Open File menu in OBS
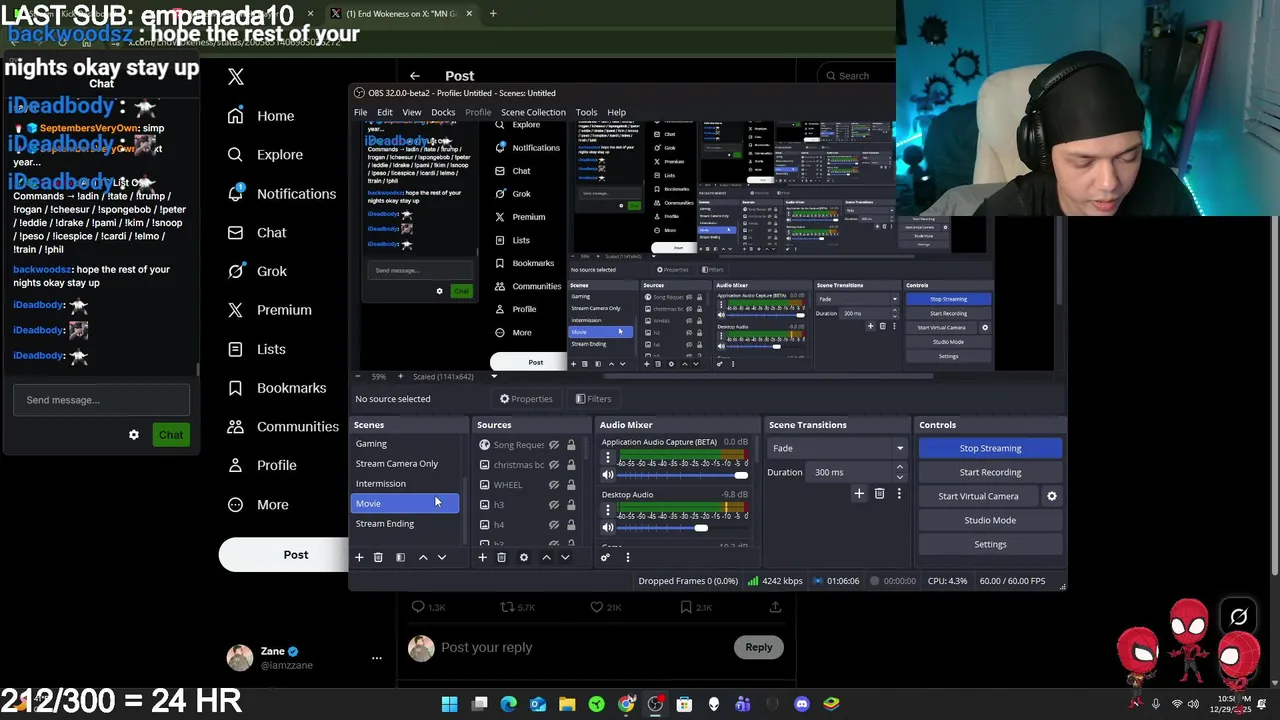The width and height of the screenshot is (1280, 720). point(360,112)
